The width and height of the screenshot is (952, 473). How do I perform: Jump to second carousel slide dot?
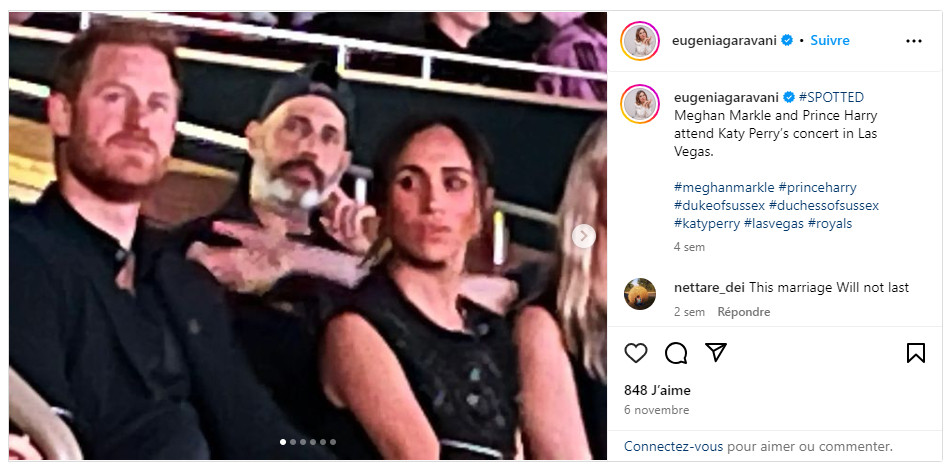click(293, 442)
